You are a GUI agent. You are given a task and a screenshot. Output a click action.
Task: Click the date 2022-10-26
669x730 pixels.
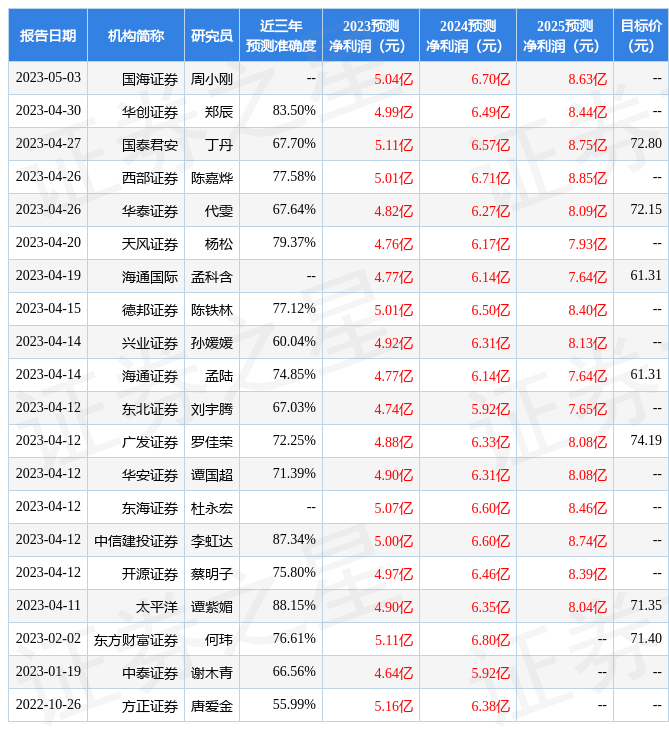48,705
